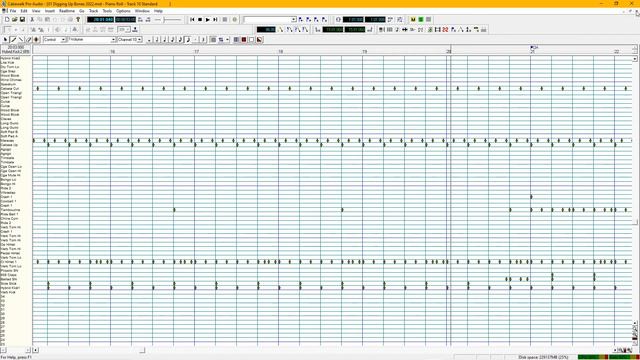This screenshot has width=640, height=360.
Task: Open the Insert menu
Action: click(49, 11)
